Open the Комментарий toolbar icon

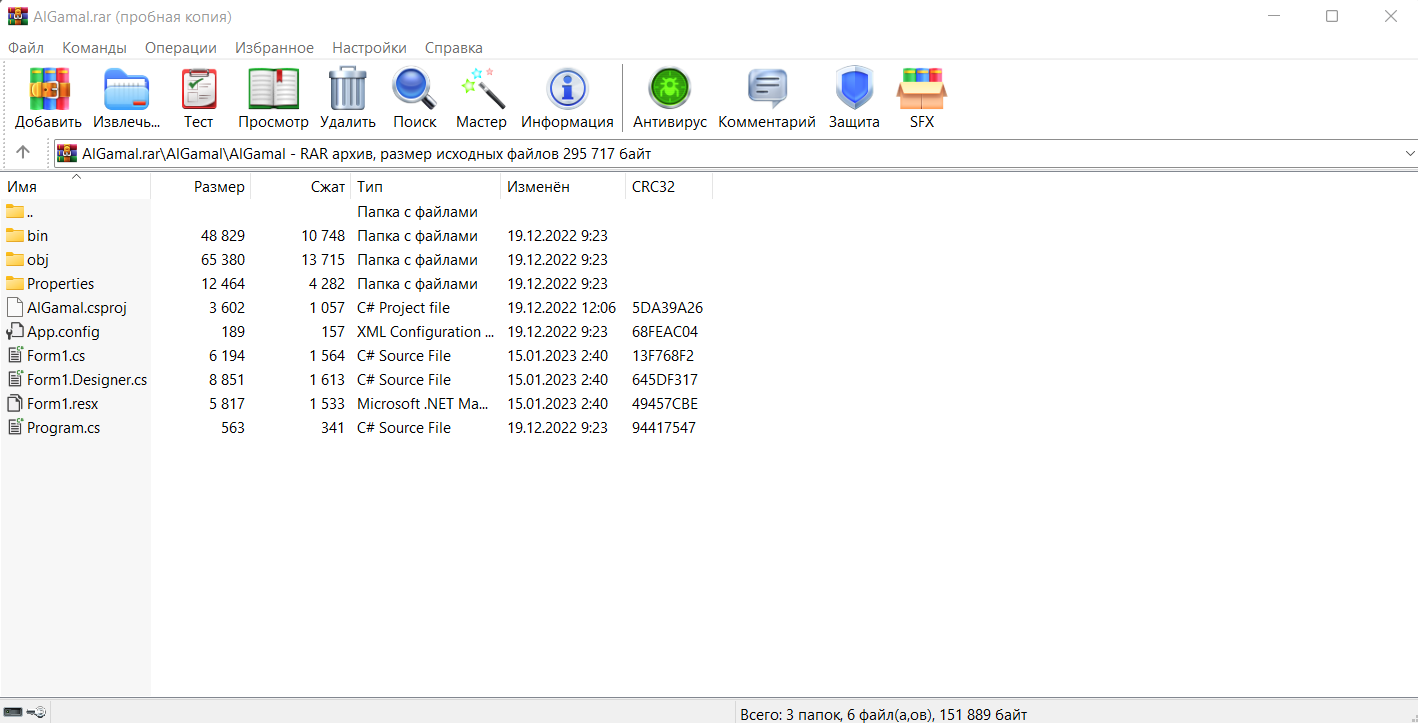pyautogui.click(x=766, y=90)
